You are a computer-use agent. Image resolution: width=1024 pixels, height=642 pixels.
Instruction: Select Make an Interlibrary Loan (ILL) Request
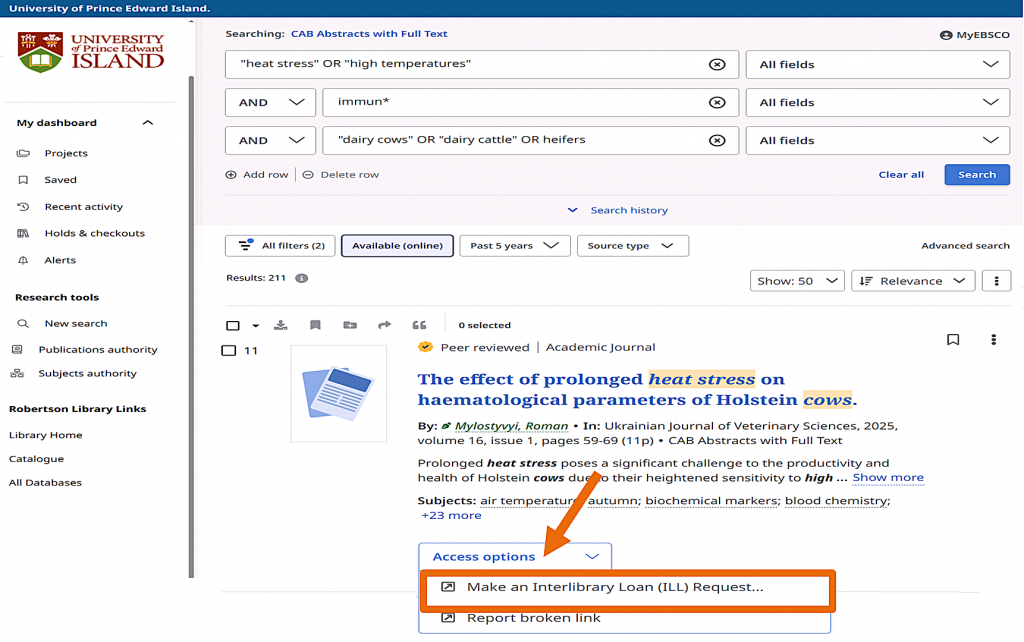pos(614,587)
